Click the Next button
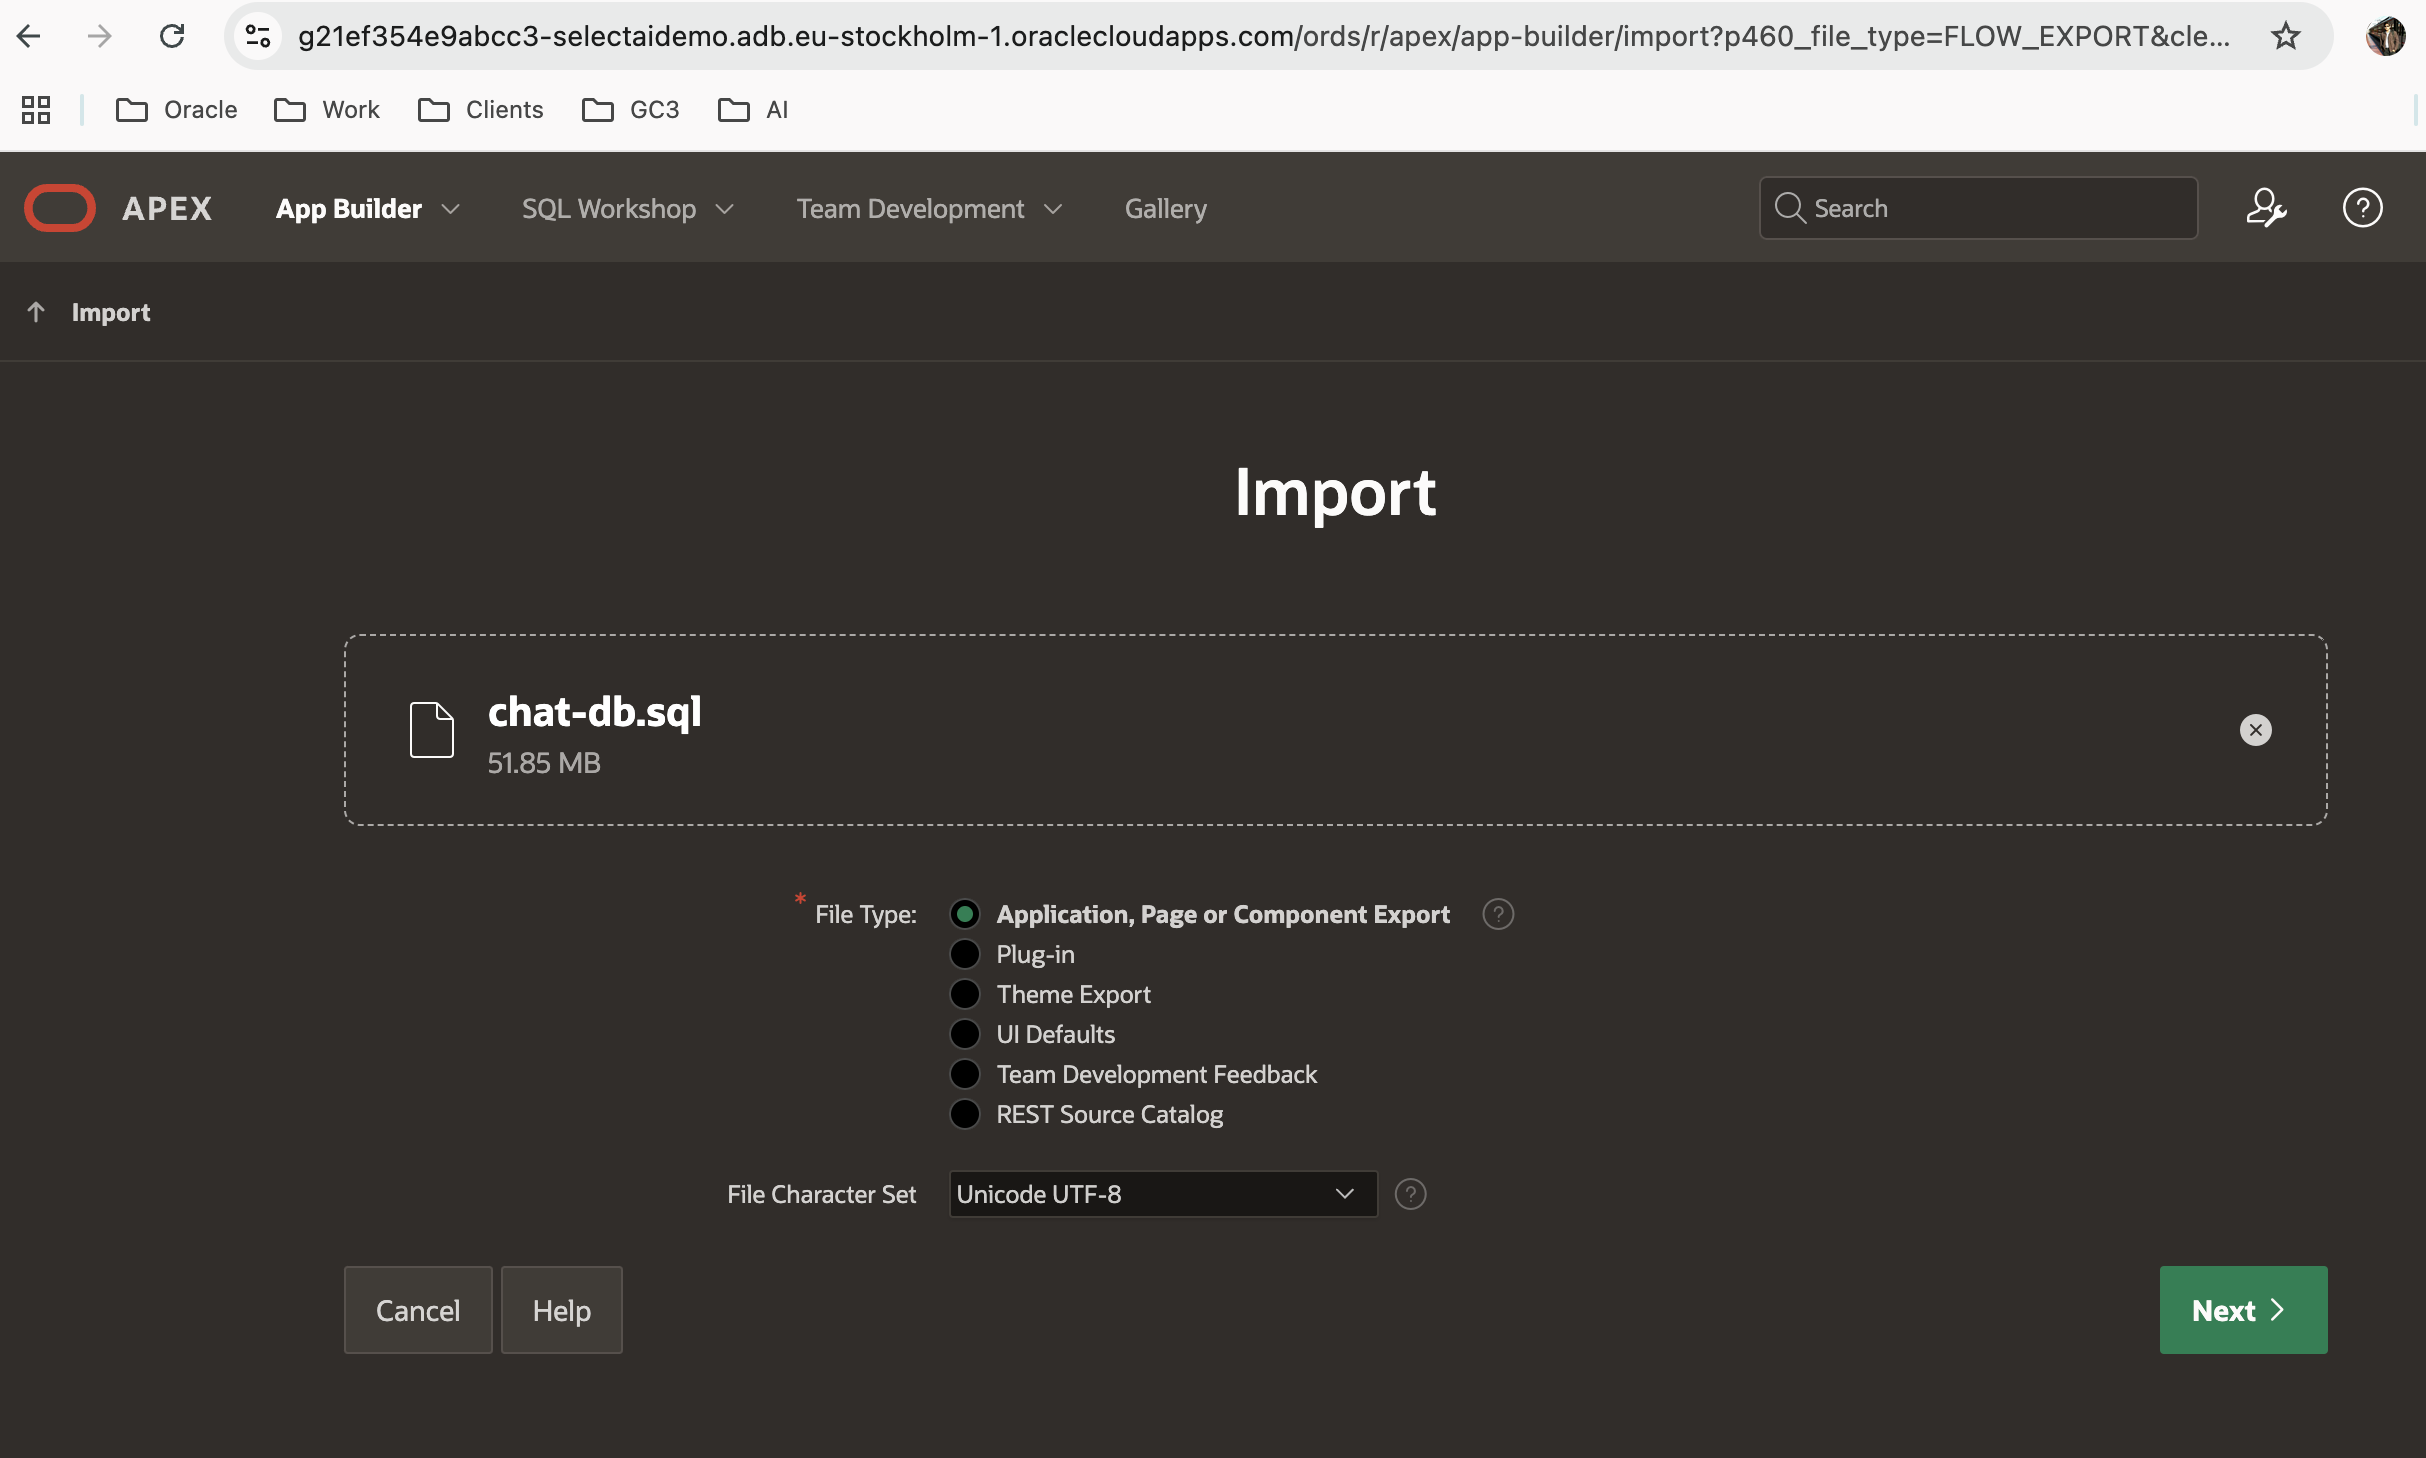 click(2242, 1310)
